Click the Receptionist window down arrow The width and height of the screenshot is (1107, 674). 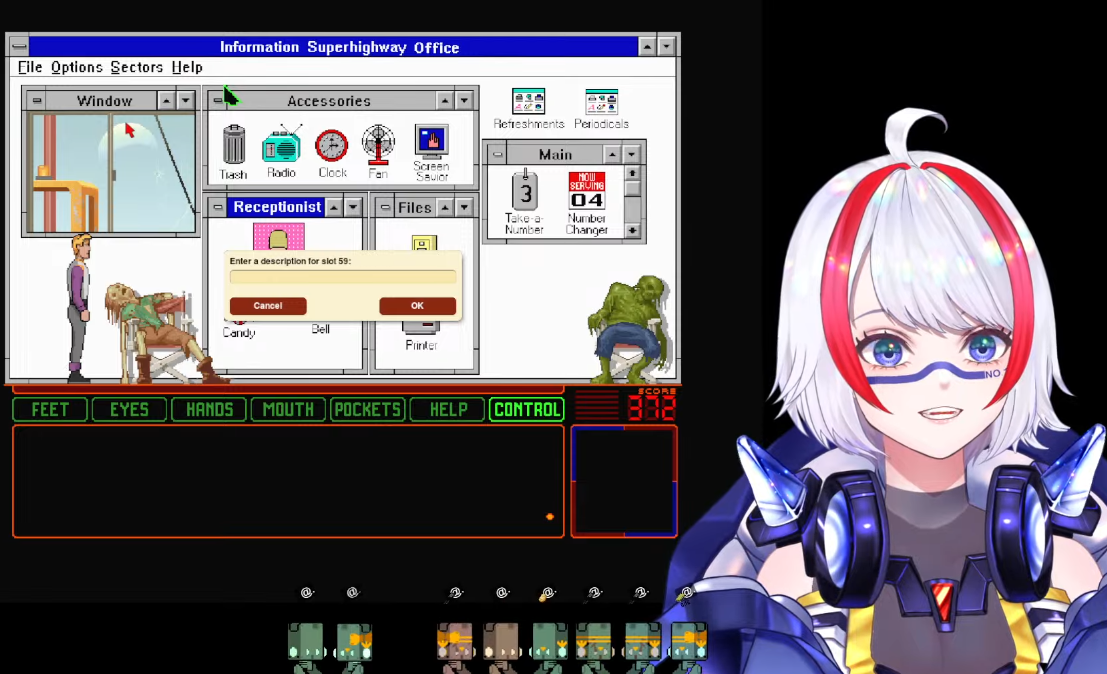(352, 207)
